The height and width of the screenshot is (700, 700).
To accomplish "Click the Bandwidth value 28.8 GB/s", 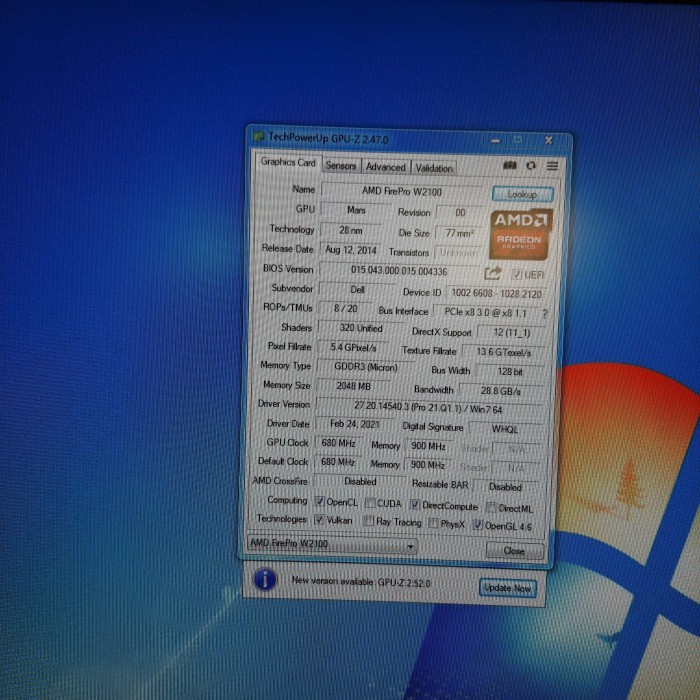I will coord(501,391).
